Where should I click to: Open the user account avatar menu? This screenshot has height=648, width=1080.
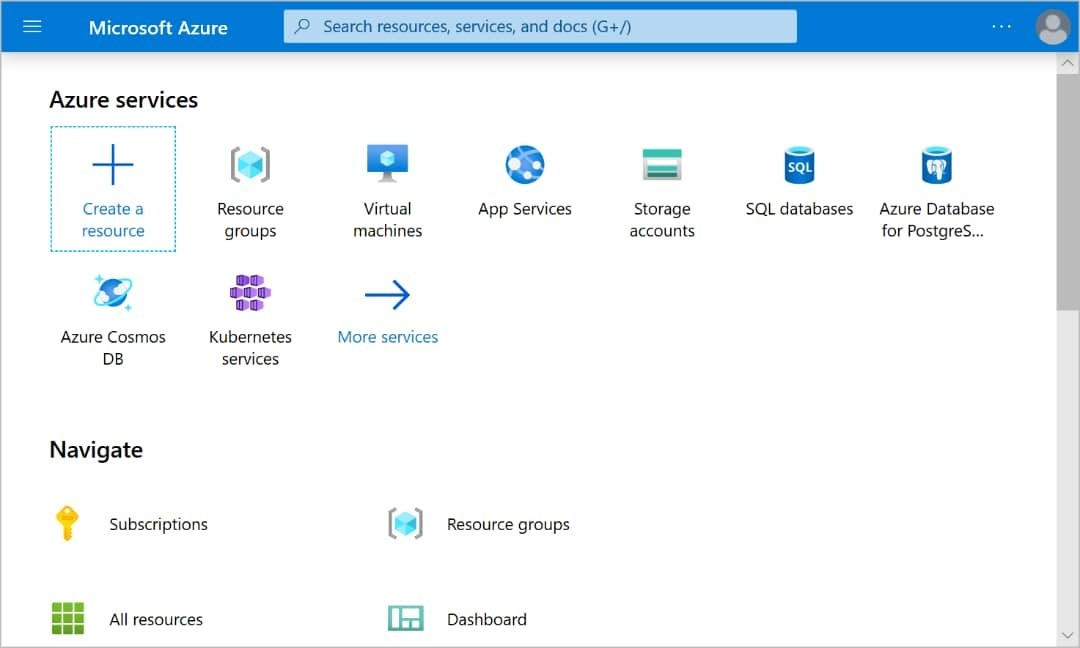coord(1052,27)
